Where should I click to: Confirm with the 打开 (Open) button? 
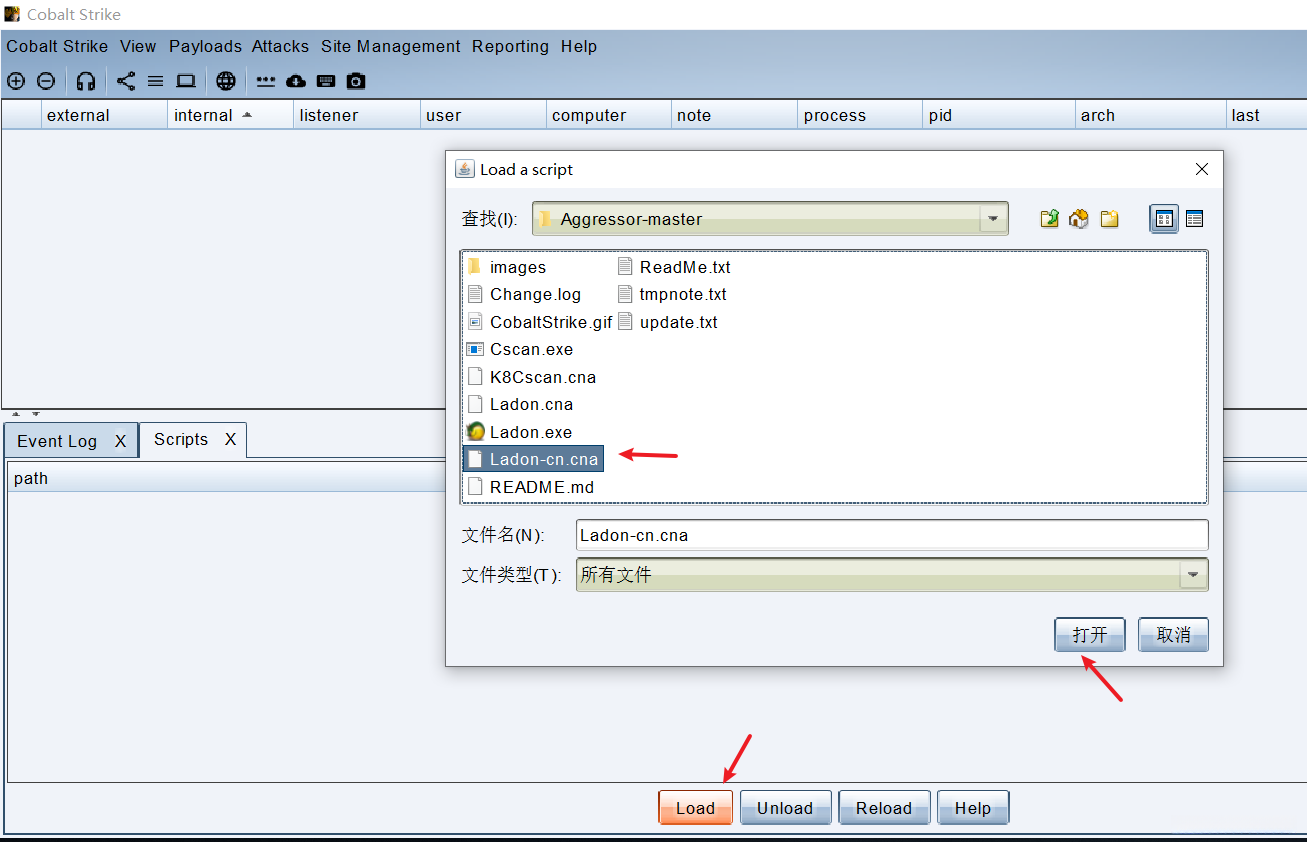pos(1090,635)
